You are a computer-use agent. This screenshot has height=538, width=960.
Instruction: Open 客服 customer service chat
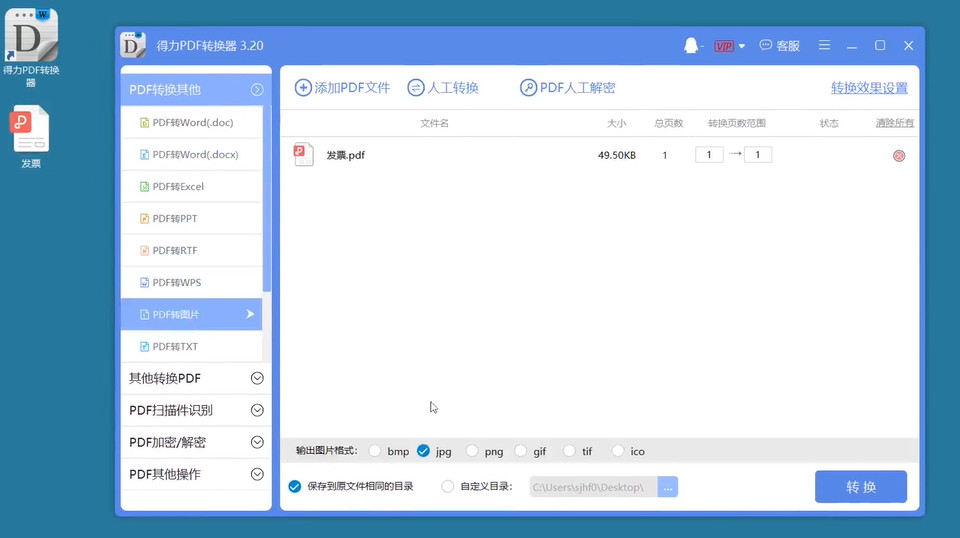(x=779, y=46)
